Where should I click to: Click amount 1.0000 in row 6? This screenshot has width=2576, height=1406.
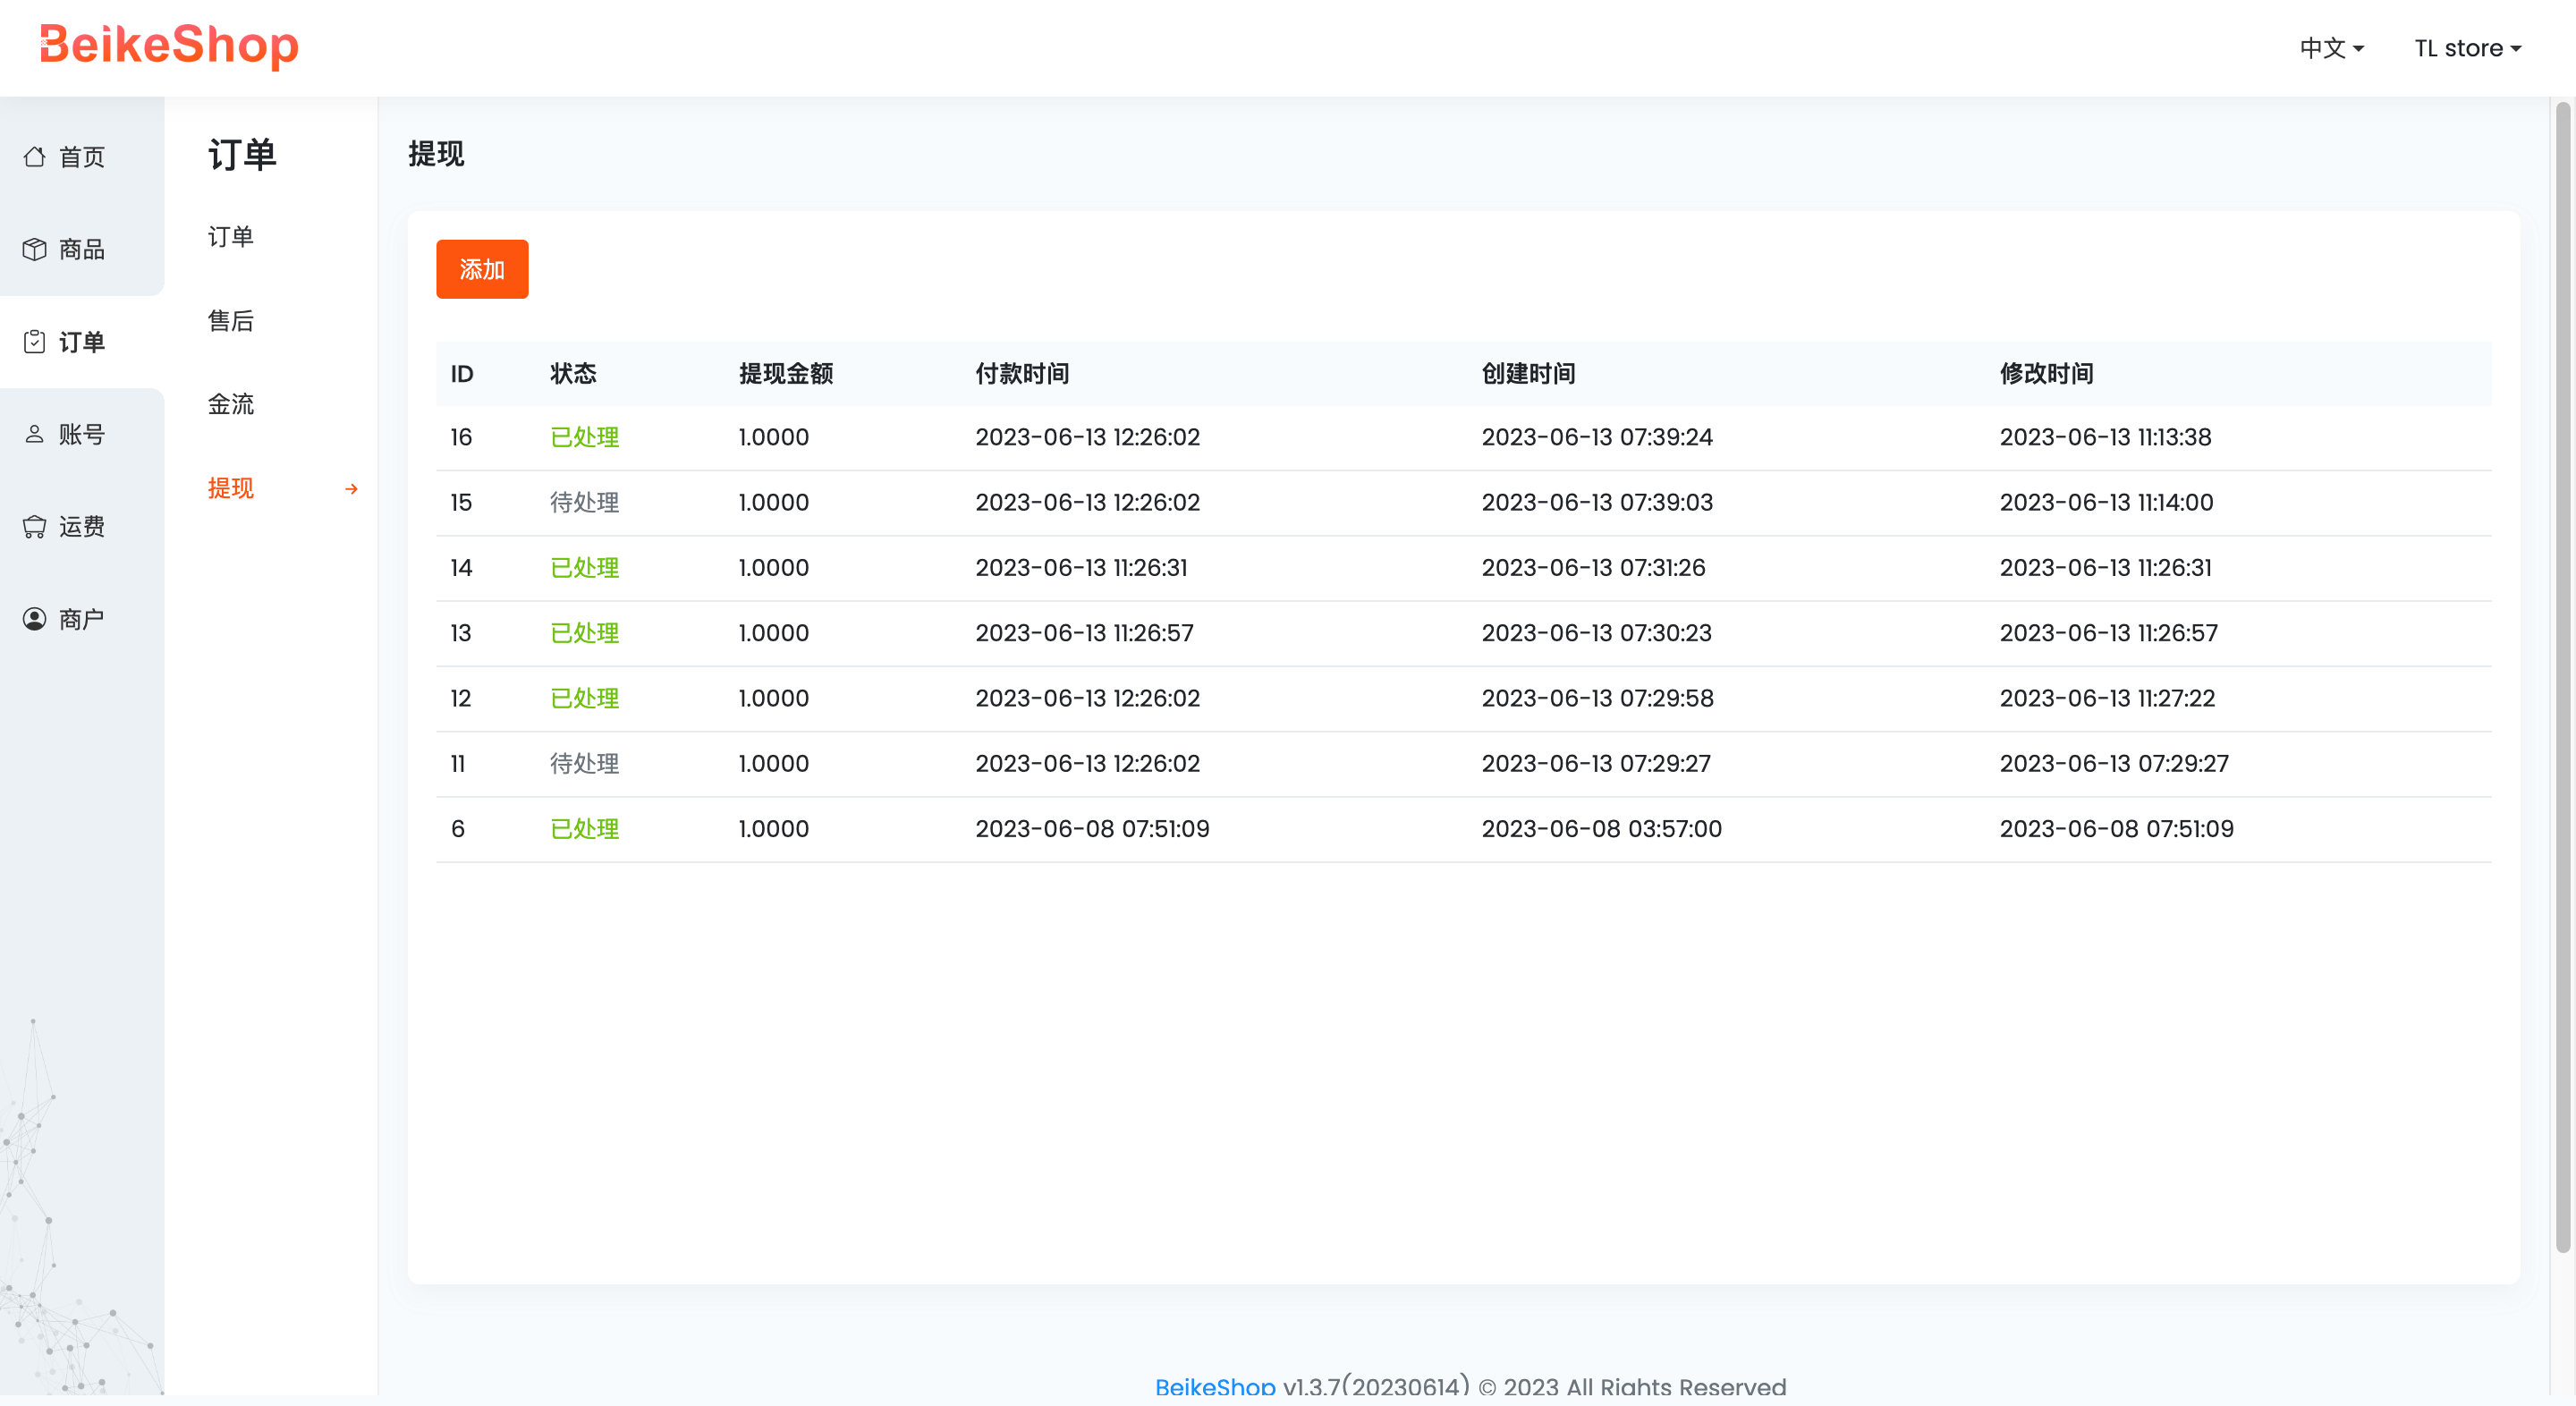tap(774, 829)
